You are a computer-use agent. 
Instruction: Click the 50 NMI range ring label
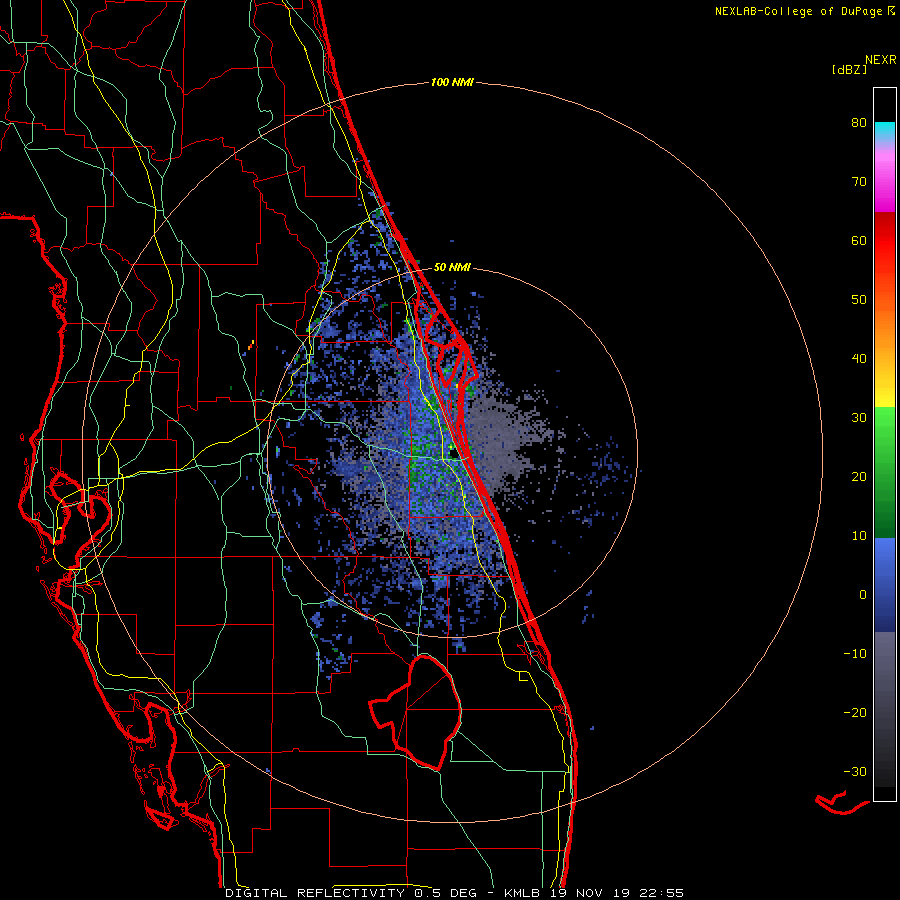[x=452, y=267]
